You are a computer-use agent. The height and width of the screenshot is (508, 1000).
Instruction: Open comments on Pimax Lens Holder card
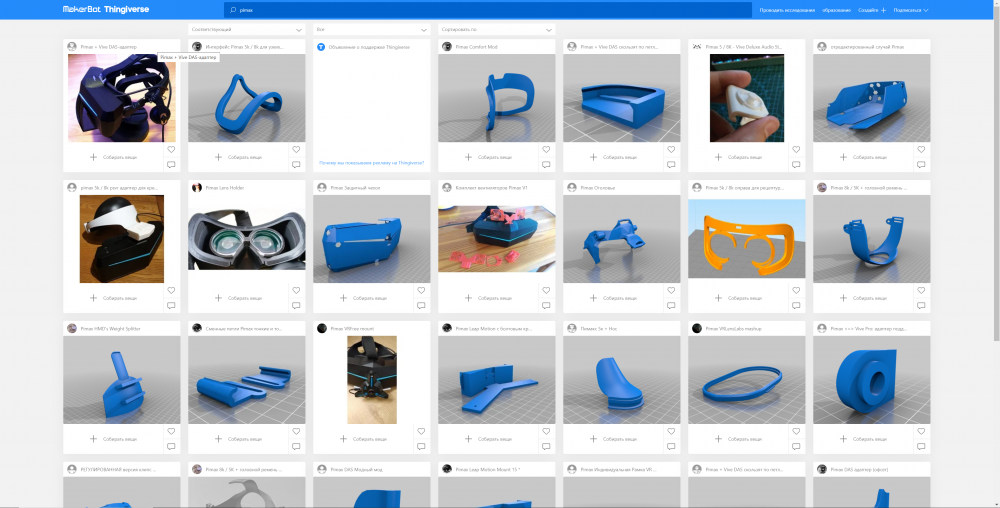tap(296, 305)
